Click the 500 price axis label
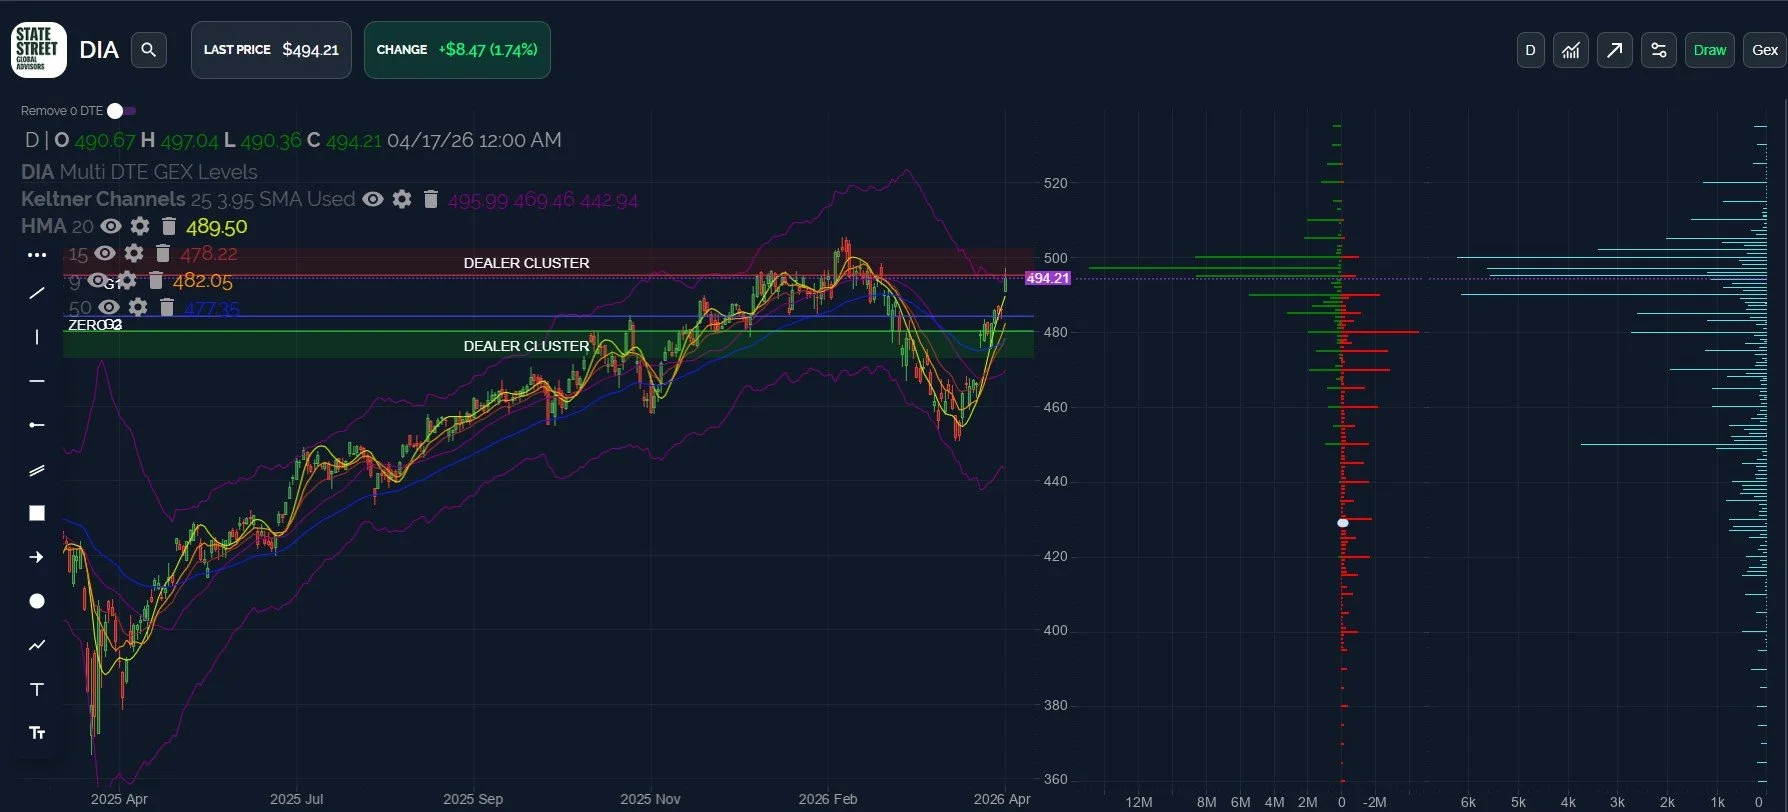Screen dimensions: 1788x812 [x=1056, y=258]
